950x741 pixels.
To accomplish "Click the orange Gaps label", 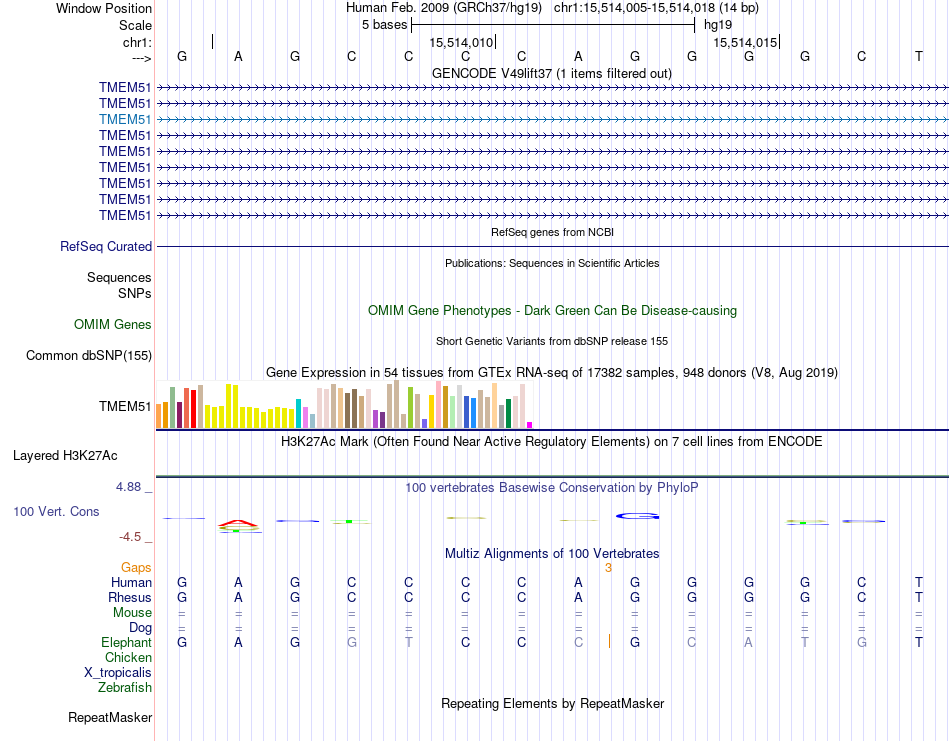I will (x=136, y=567).
